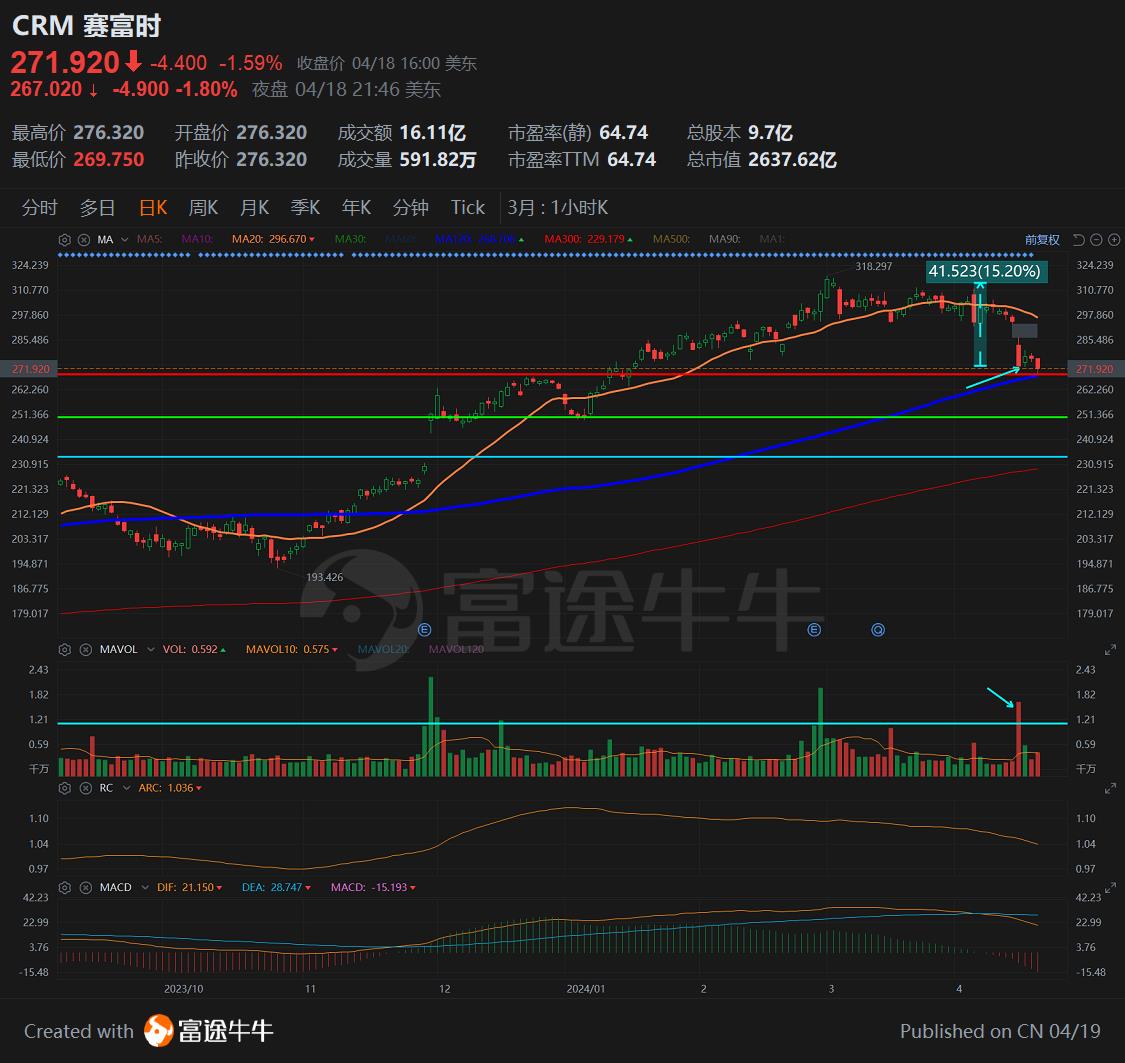Click the DIF: 21.150 value label
This screenshot has height=1063, width=1125.
tap(189, 887)
